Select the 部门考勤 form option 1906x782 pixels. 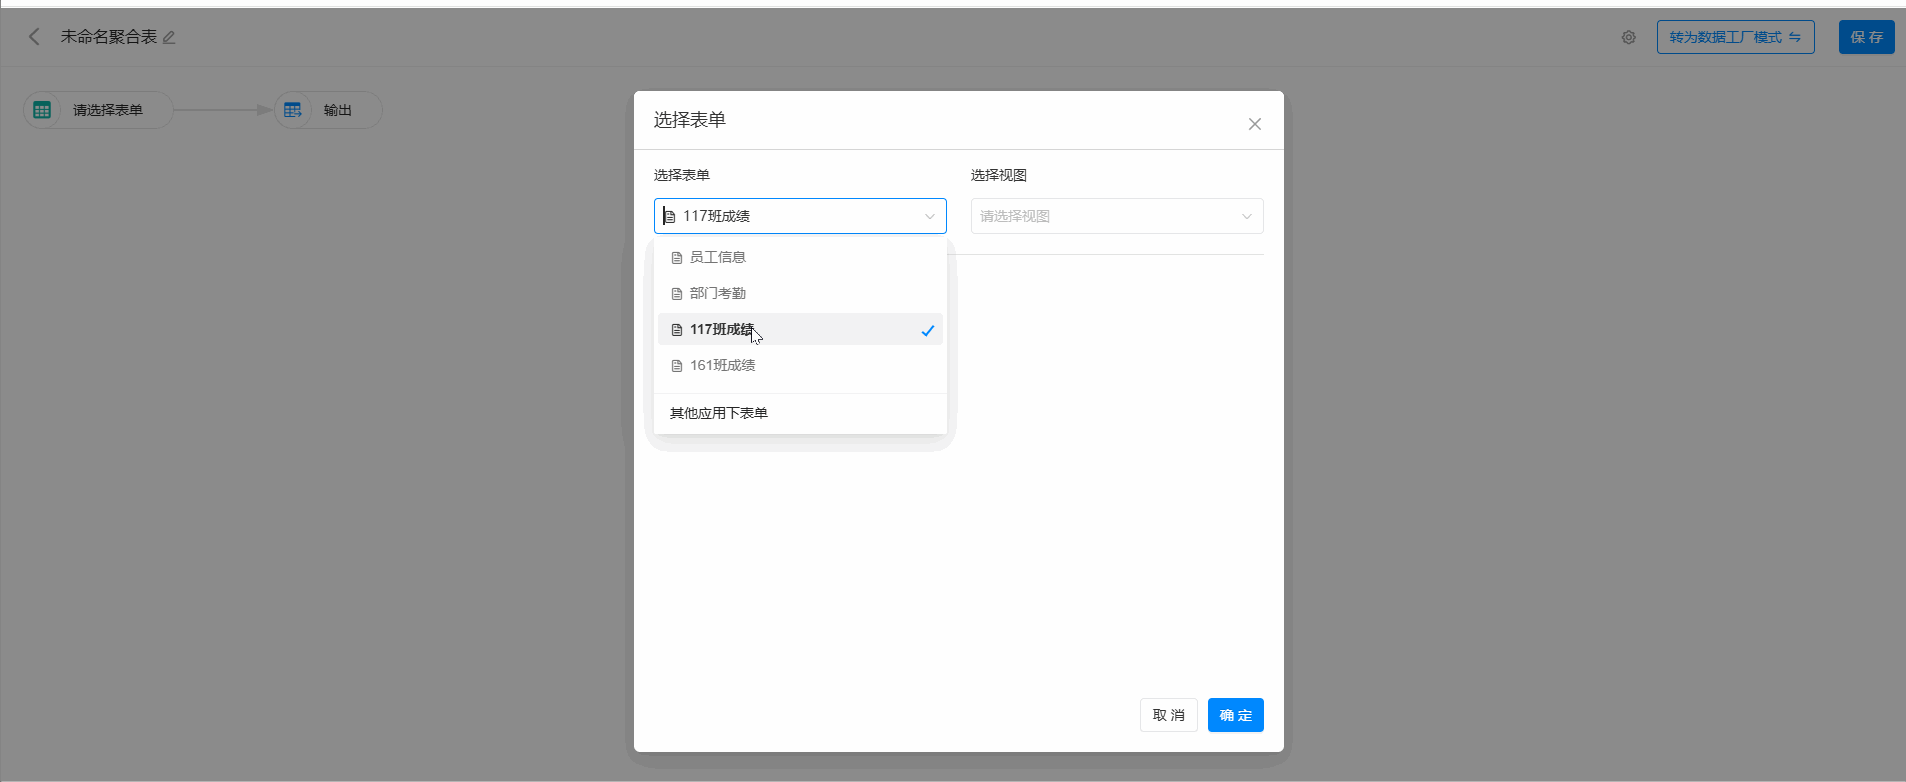(718, 294)
